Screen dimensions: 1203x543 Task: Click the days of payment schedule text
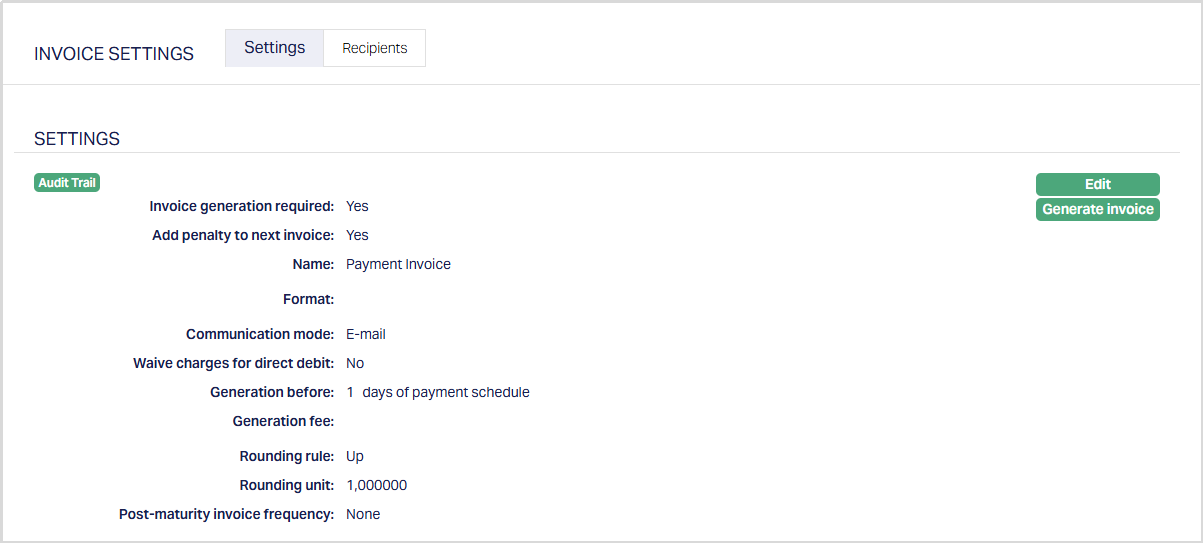click(446, 392)
